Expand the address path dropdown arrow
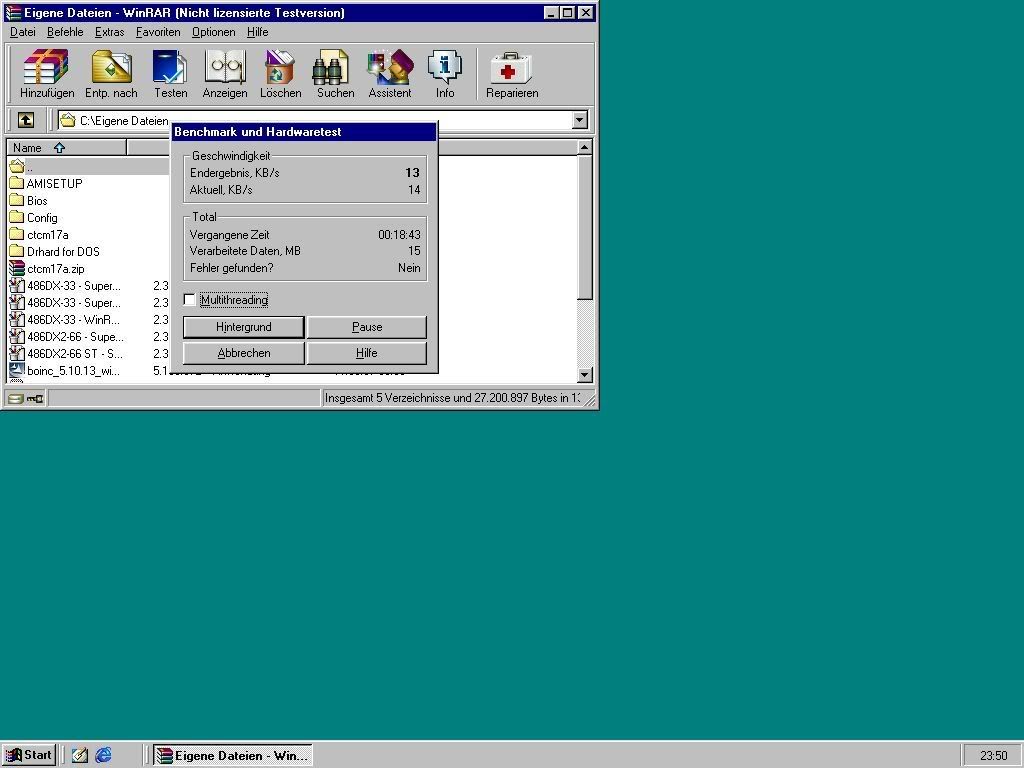 click(580, 120)
